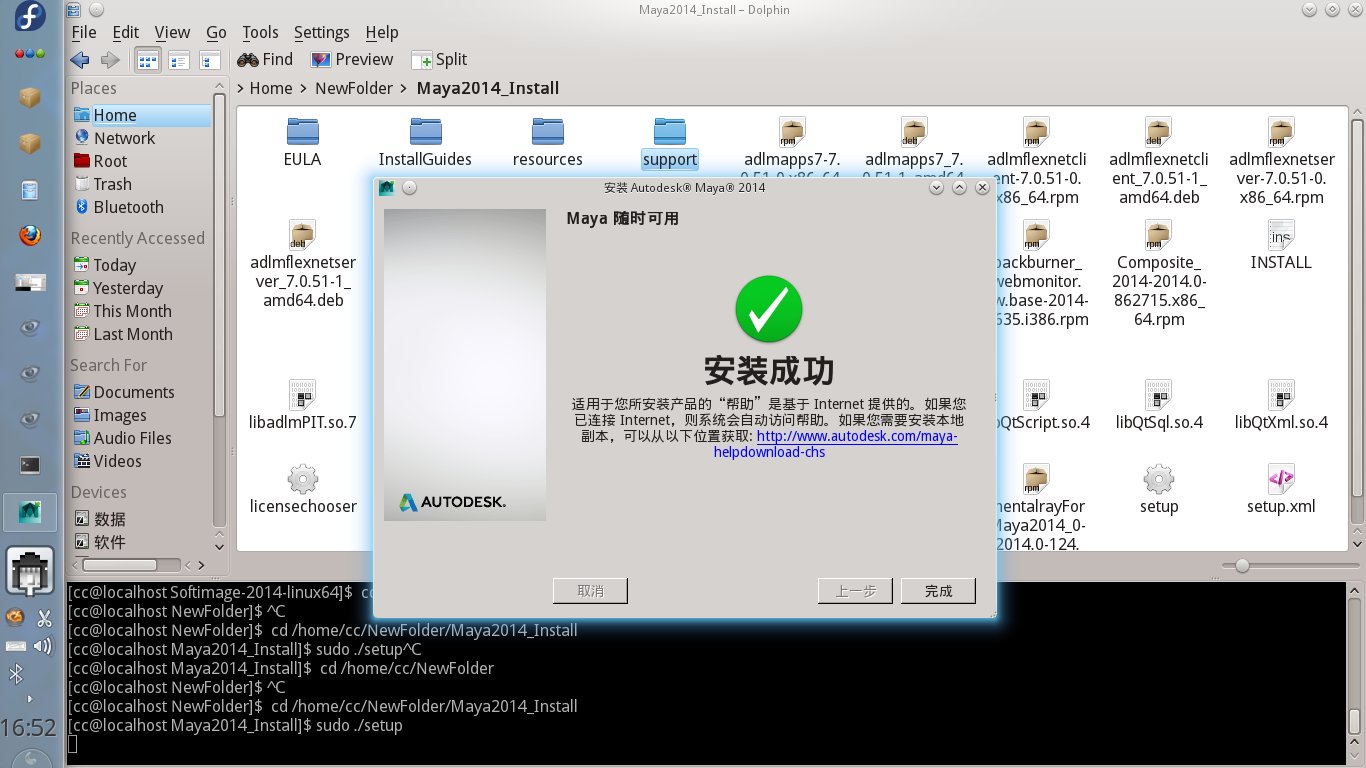Viewport: 1366px width, 768px height.
Task: Select the licensechooser executable
Action: pos(303,488)
